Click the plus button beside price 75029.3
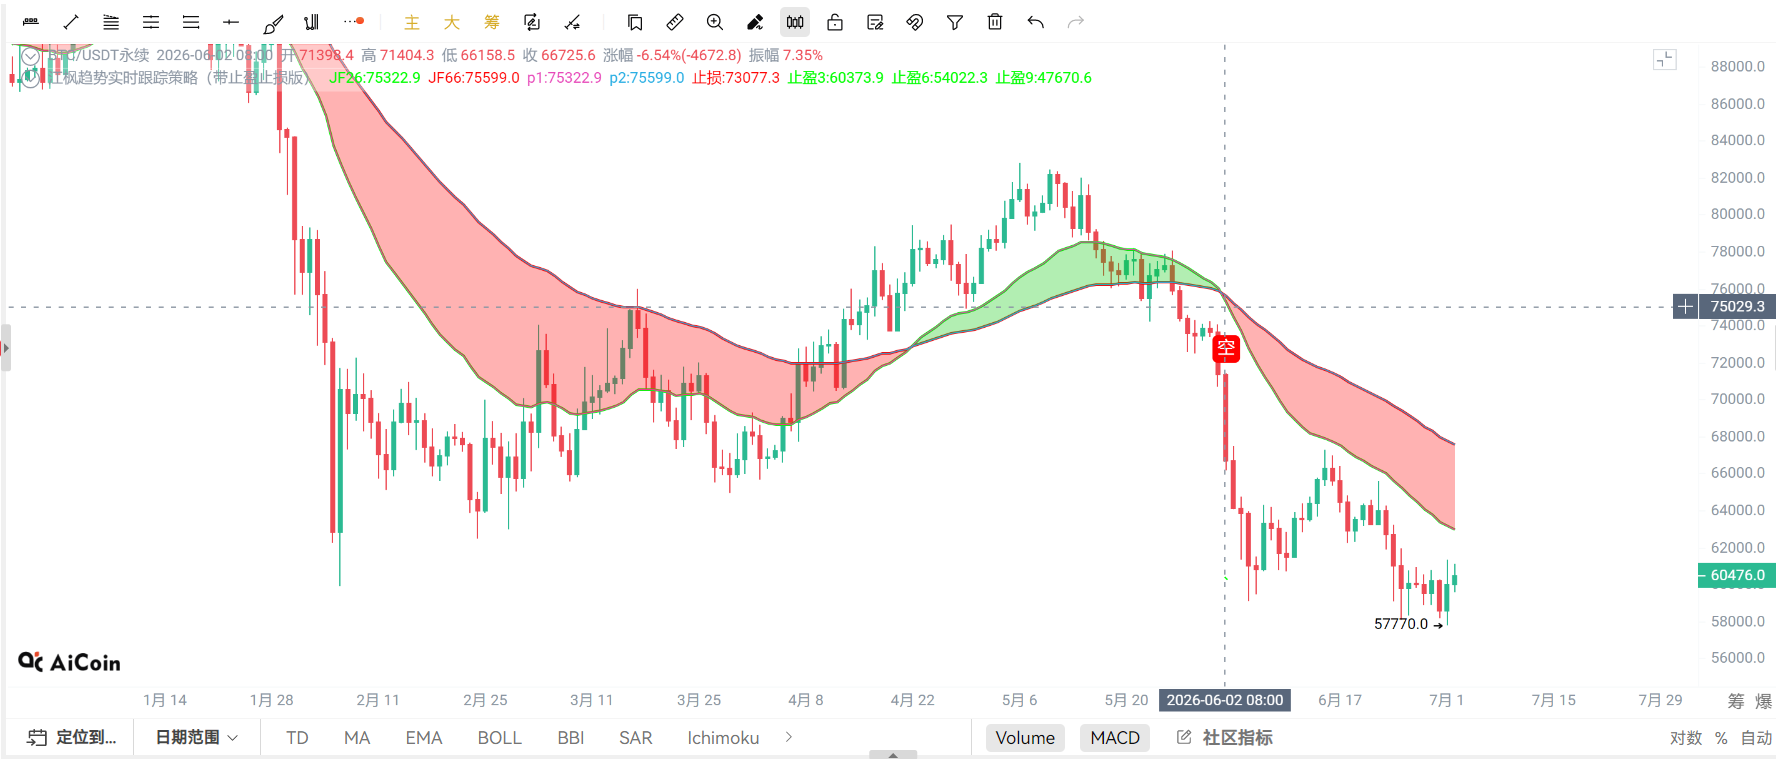The width and height of the screenshot is (1776, 759). coord(1686,307)
